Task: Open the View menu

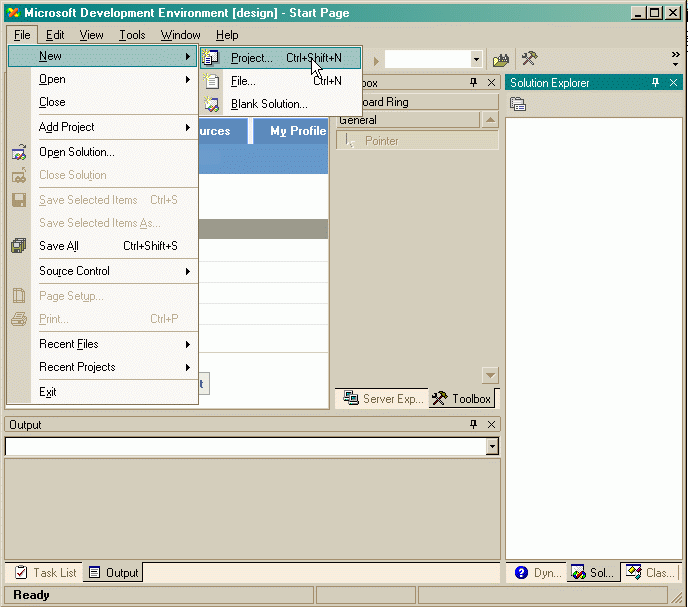Action: (x=91, y=35)
